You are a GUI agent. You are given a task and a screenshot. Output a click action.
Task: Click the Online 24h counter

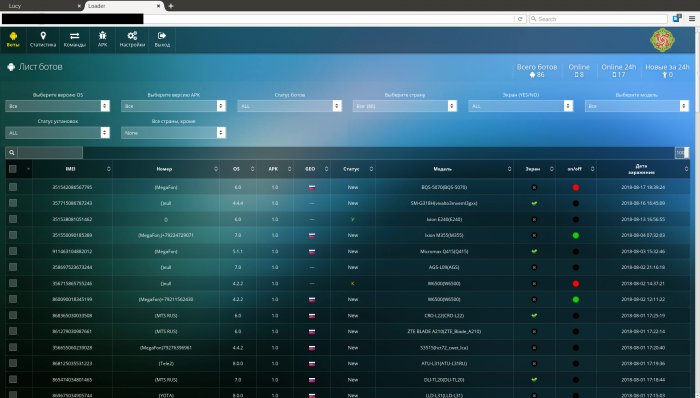pos(618,70)
